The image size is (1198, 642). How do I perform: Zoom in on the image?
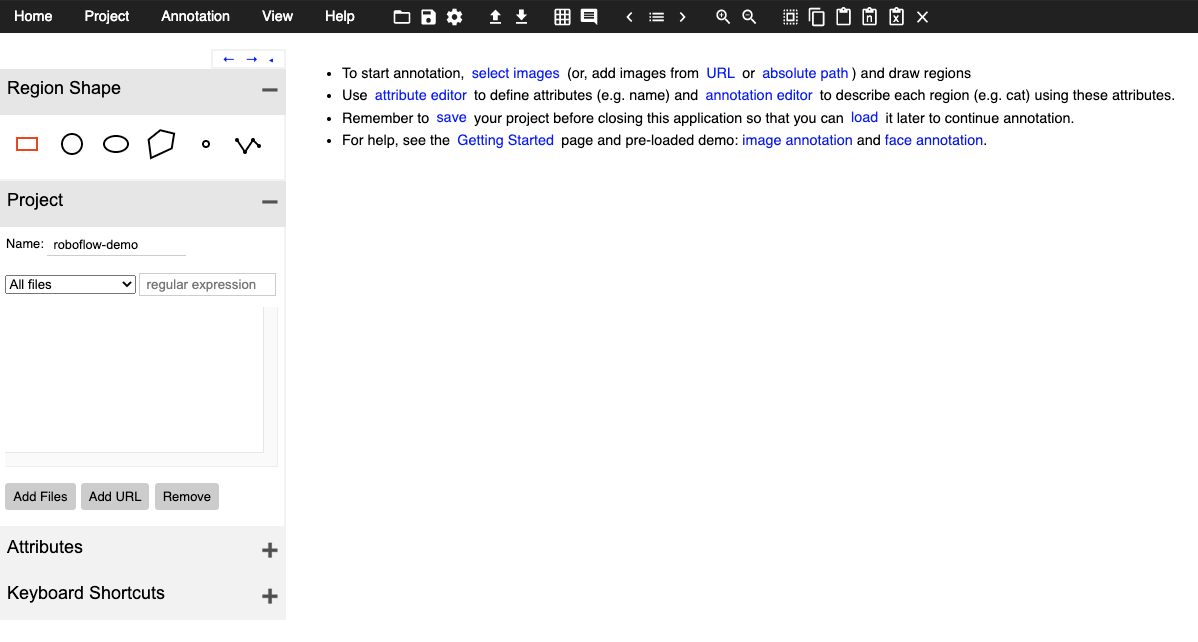(723, 17)
